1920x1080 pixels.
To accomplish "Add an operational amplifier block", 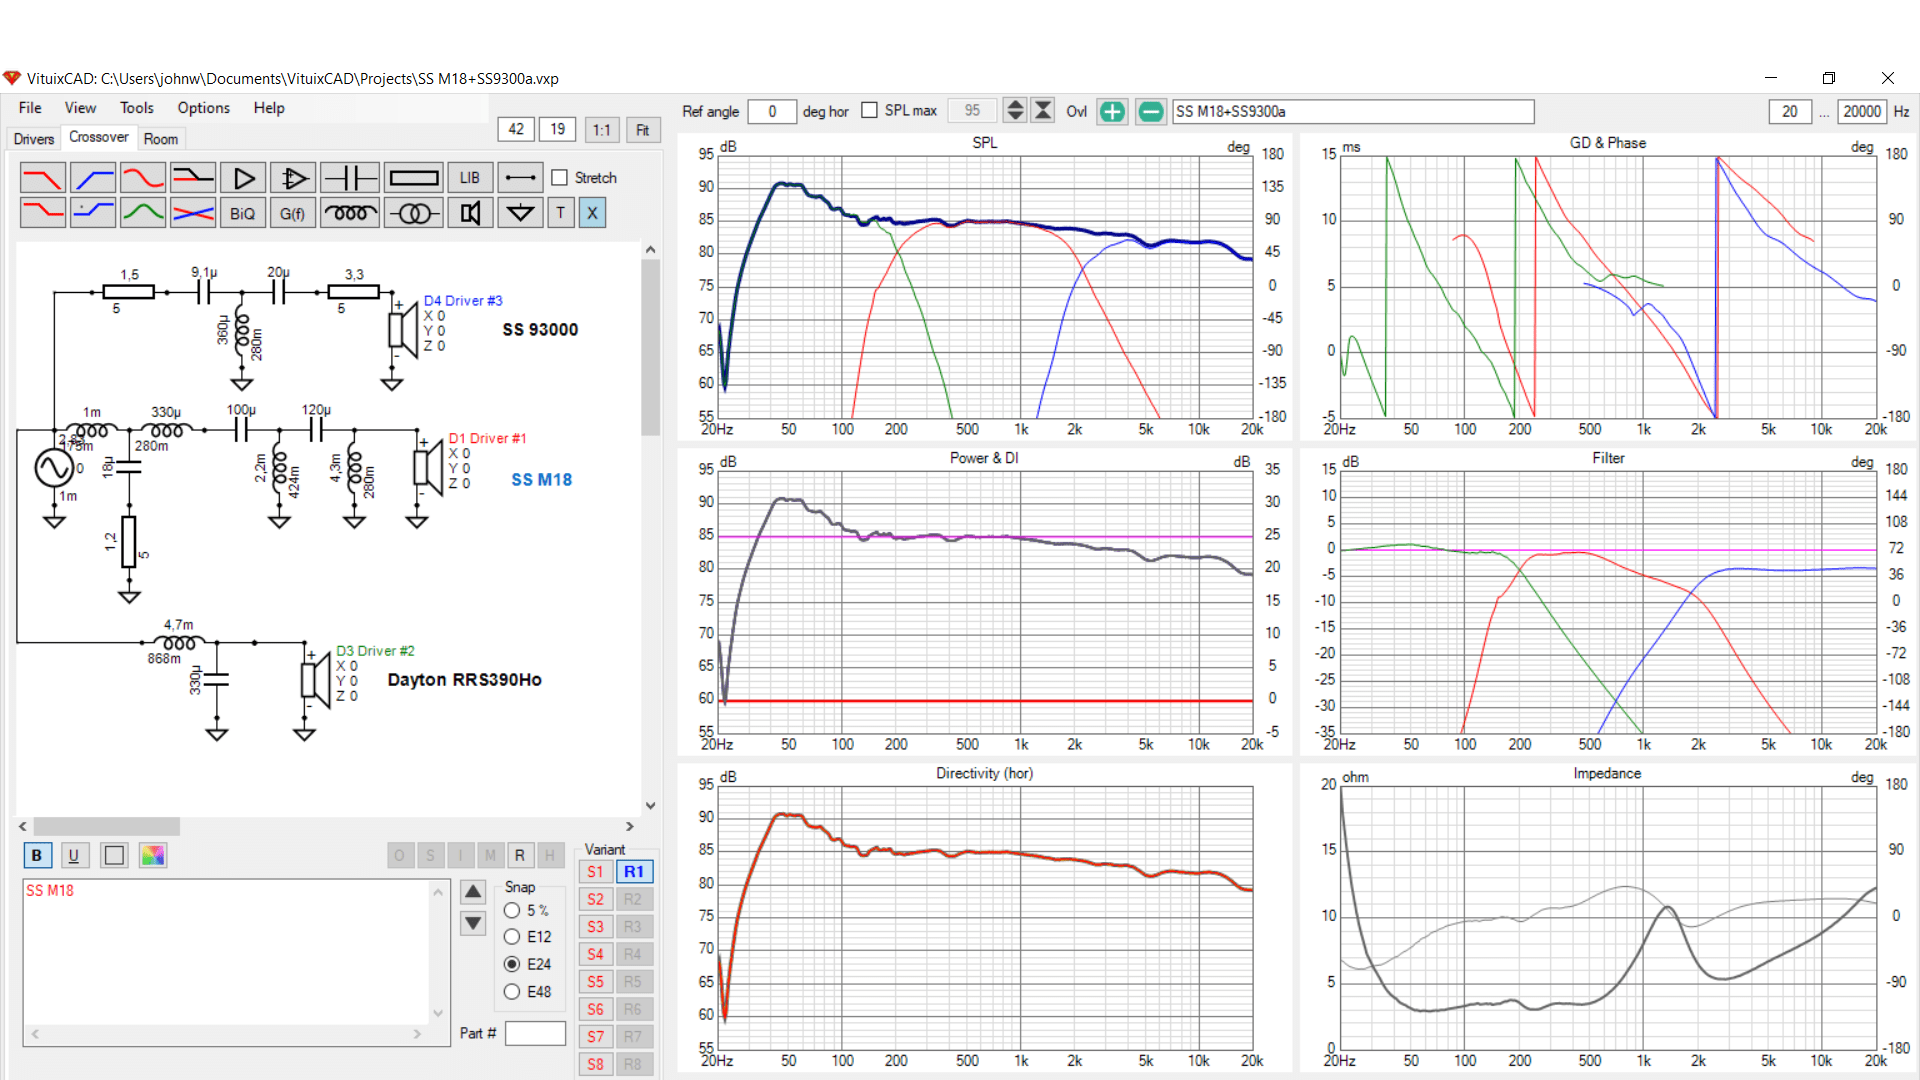I will click(293, 178).
